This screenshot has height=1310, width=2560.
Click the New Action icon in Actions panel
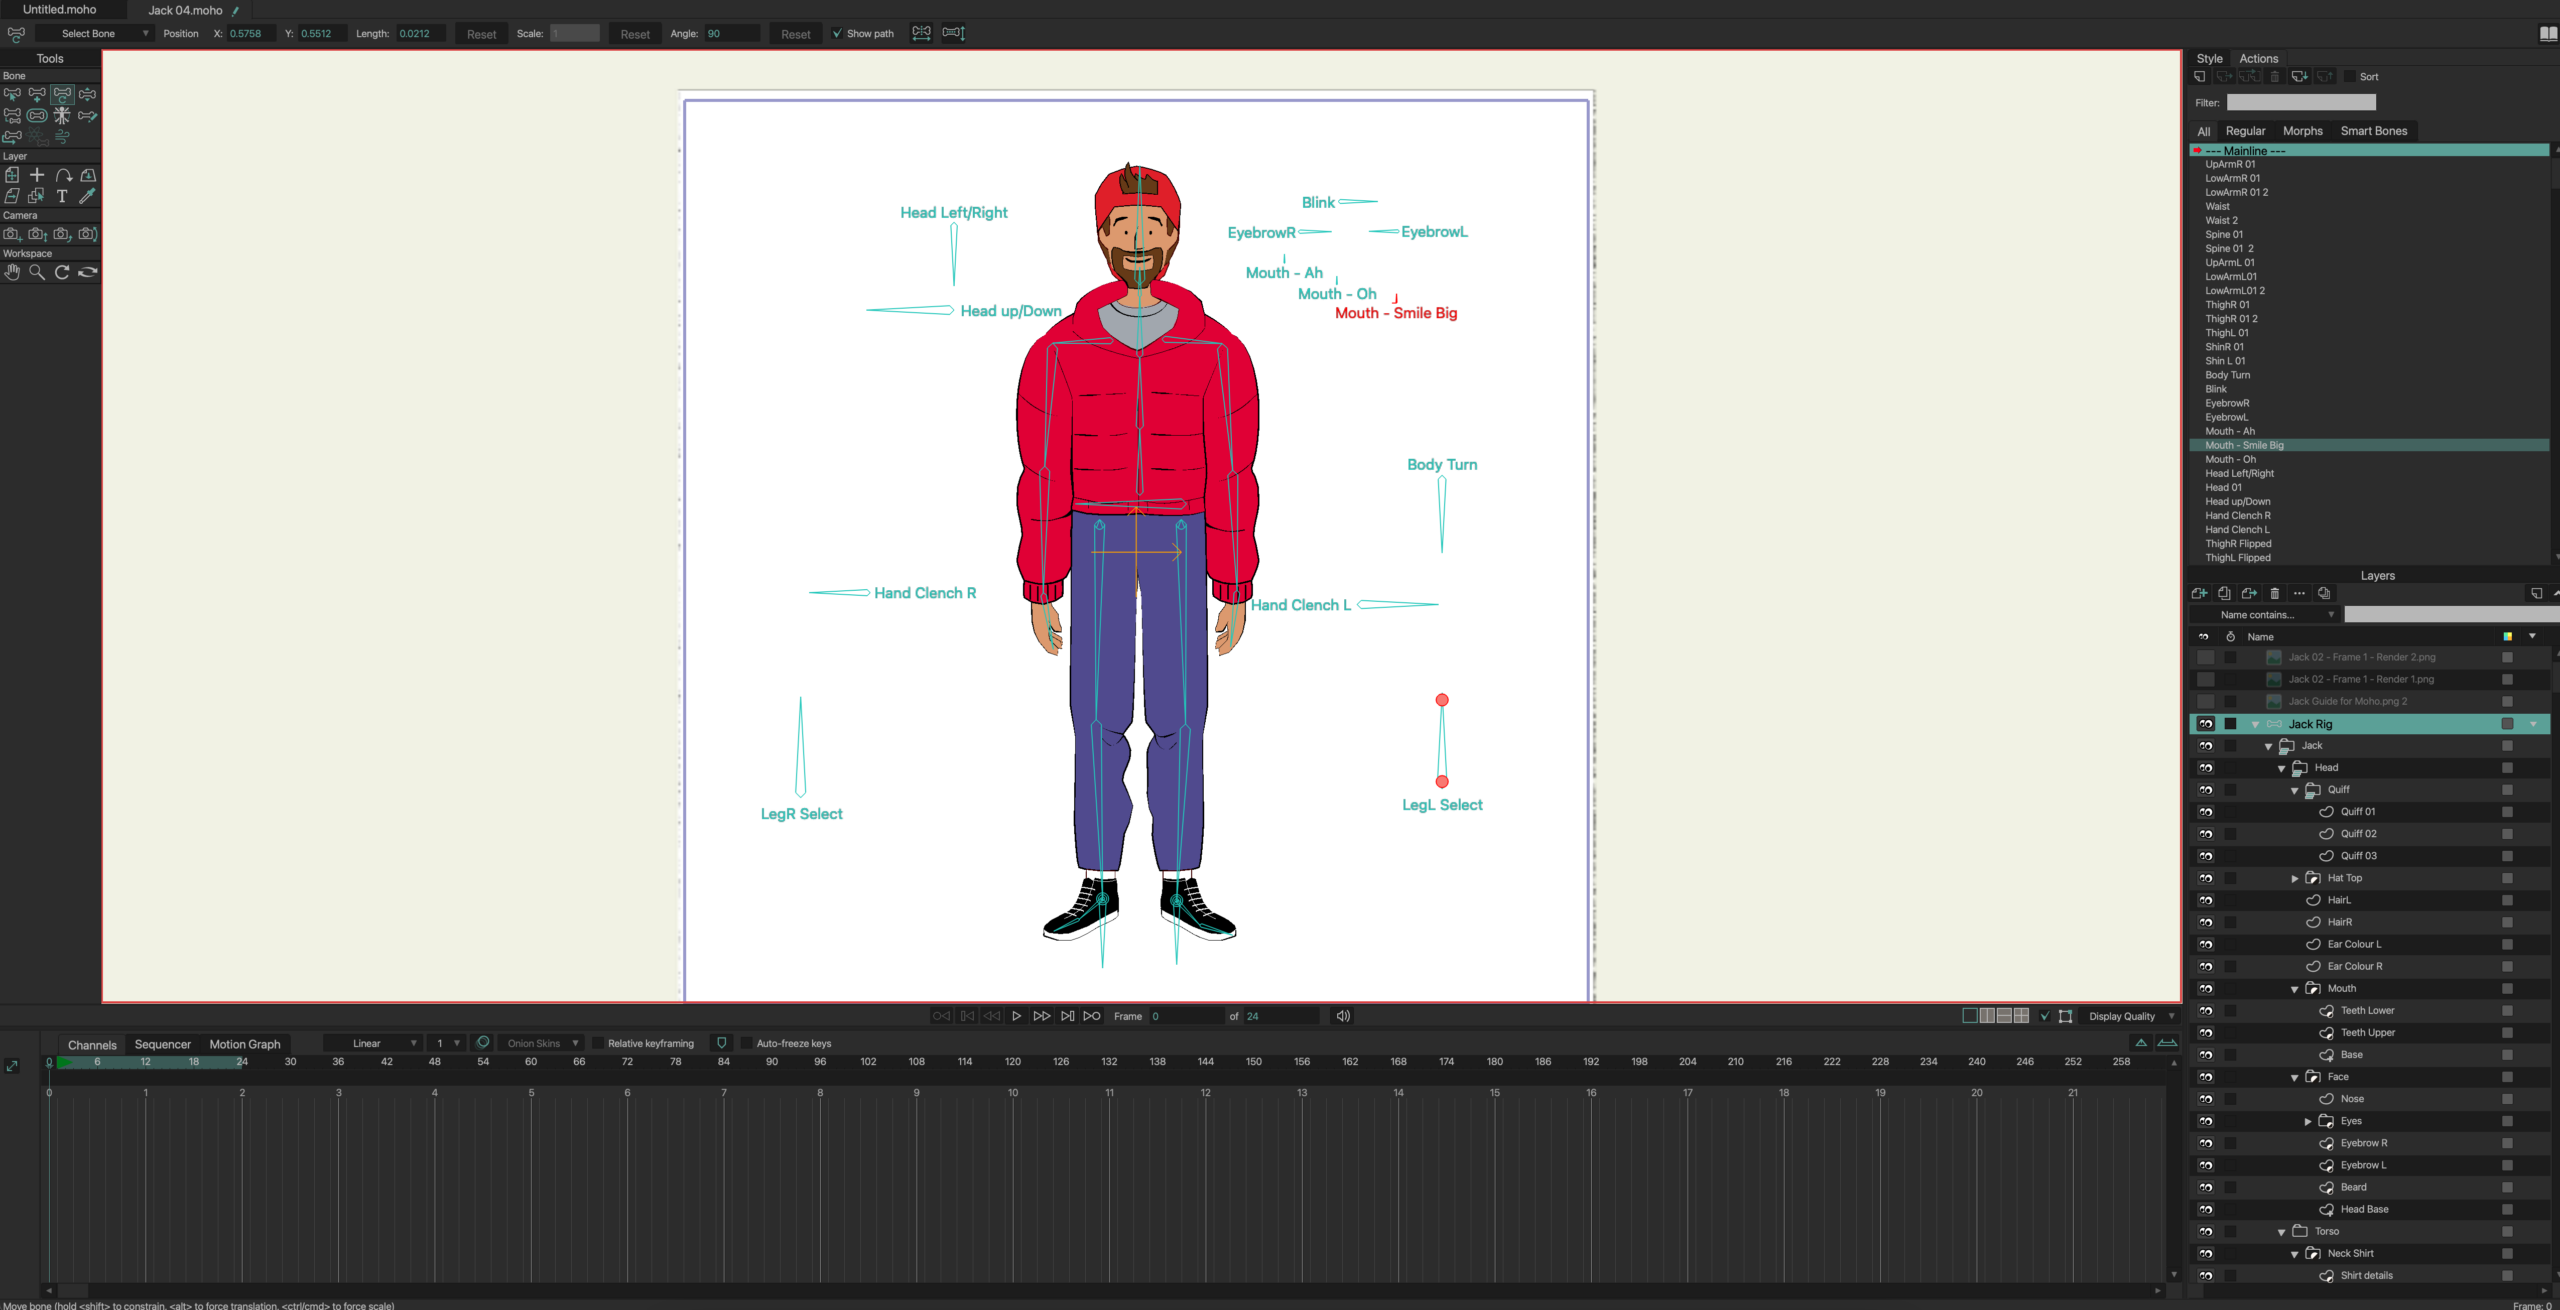[x=2200, y=77]
